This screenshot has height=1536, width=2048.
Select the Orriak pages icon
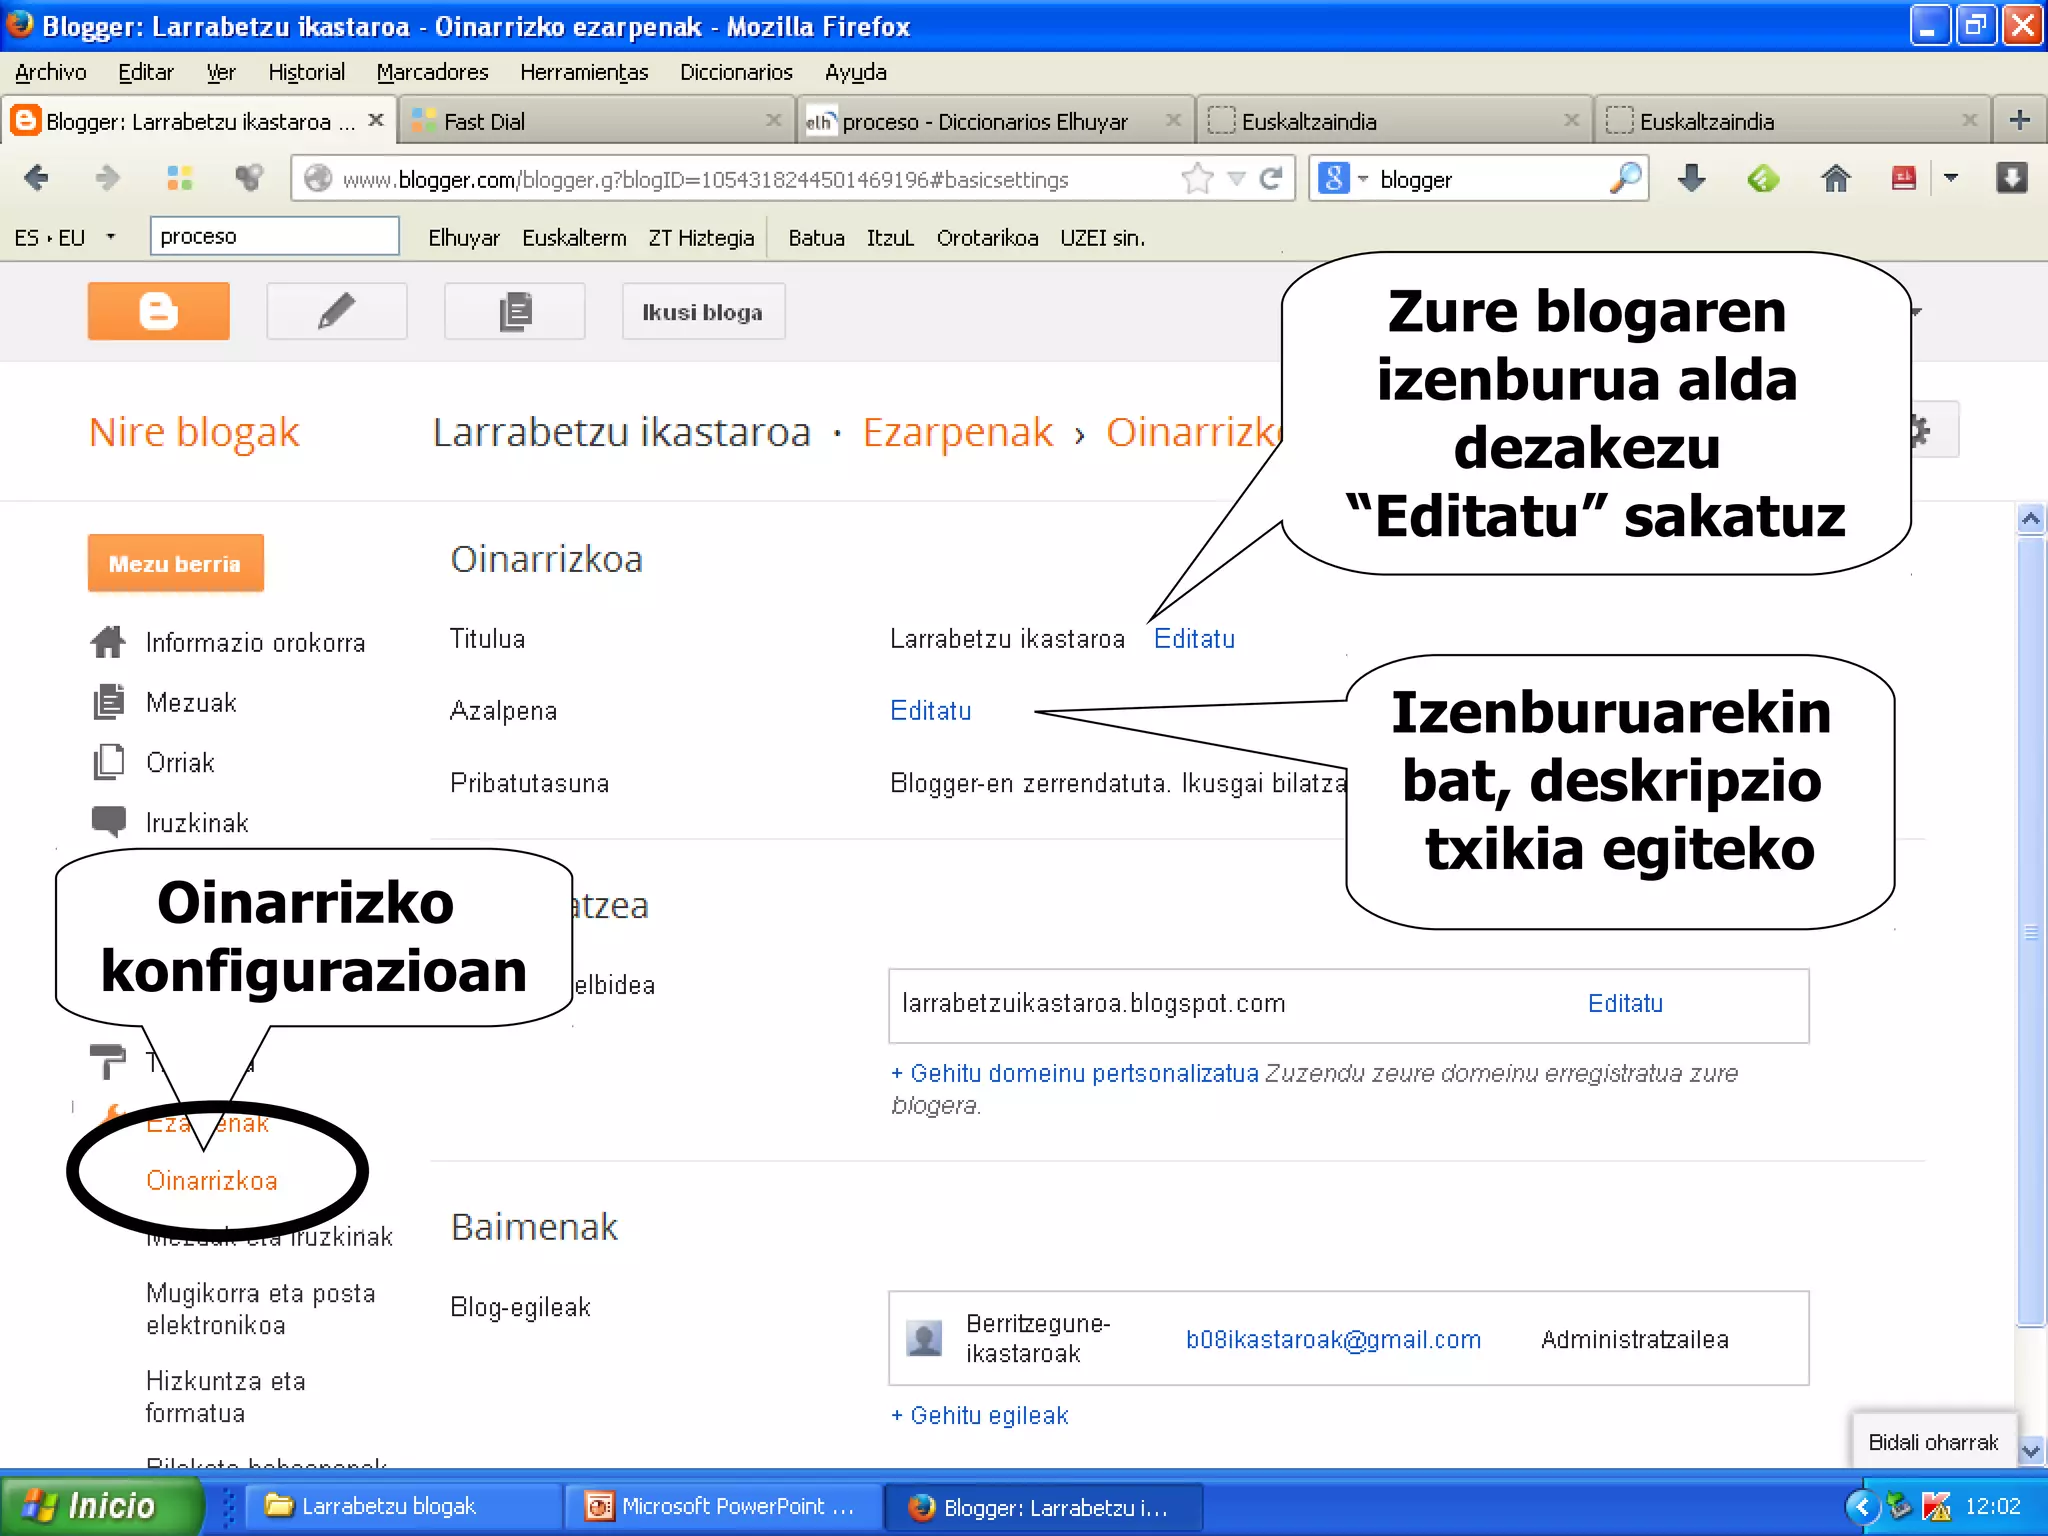(108, 762)
